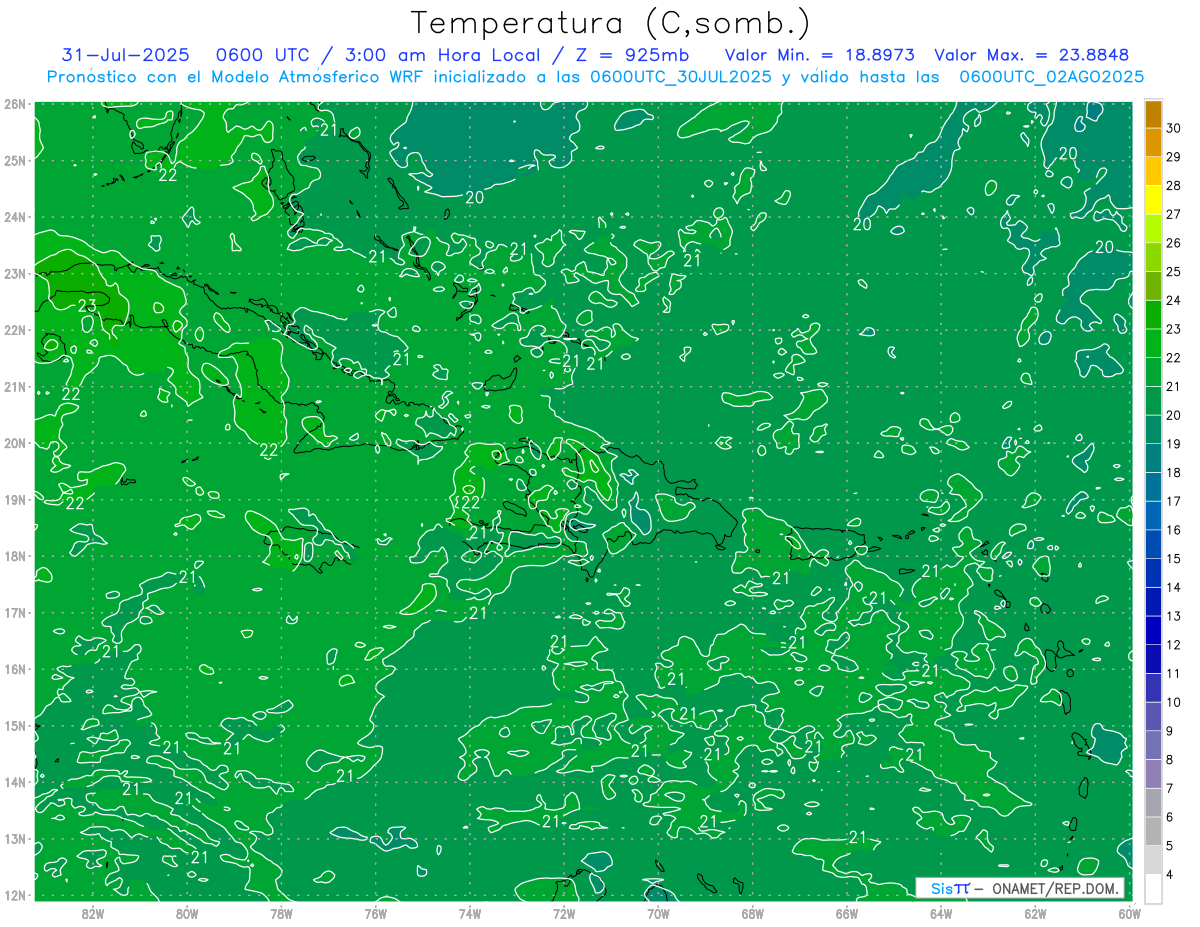Click "0600UTC_02AGO2025" valid-until timestamp
The width and height of the screenshot is (1200, 927).
coord(1052,77)
